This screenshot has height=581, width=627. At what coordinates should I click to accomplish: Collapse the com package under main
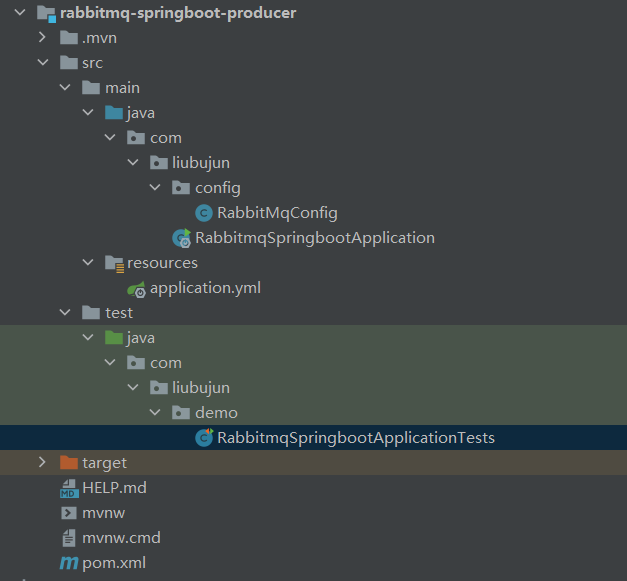click(x=110, y=138)
